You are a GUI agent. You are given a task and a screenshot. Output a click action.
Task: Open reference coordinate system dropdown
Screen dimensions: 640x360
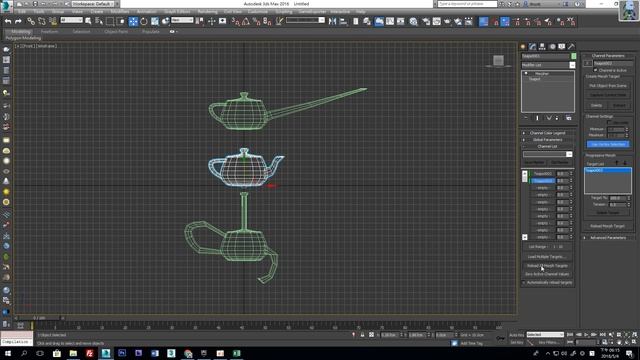(x=181, y=20)
